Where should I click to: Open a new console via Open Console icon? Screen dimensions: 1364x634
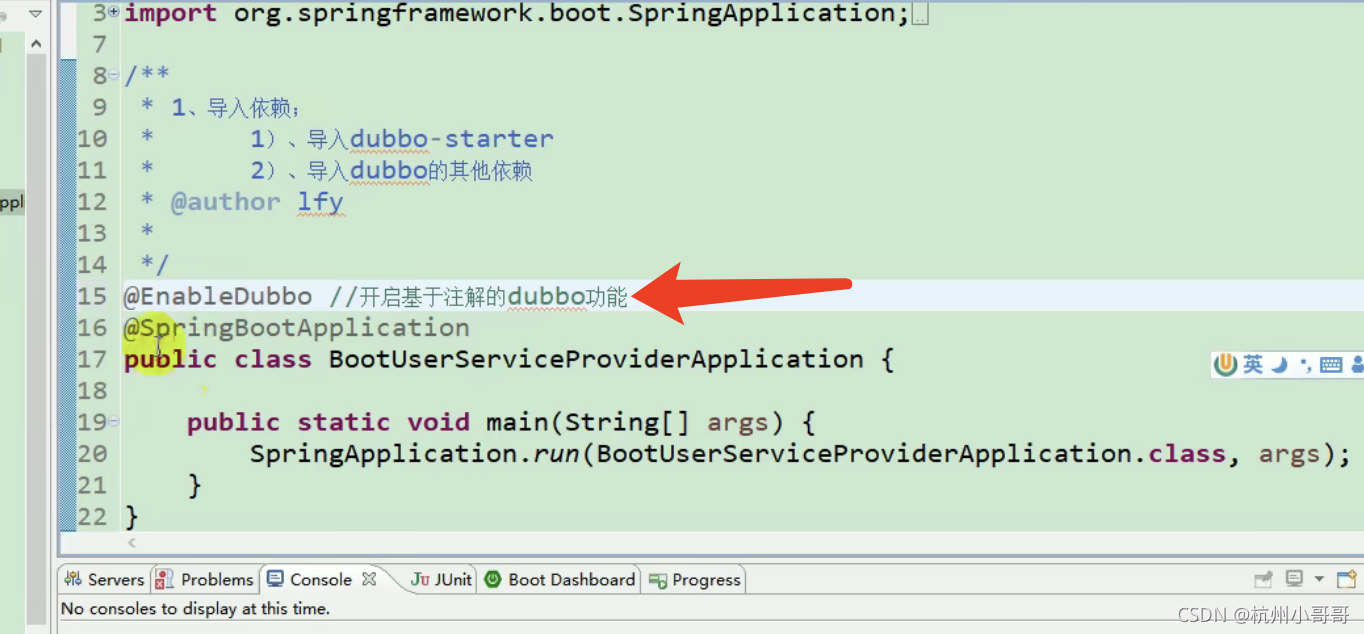pyautogui.click(x=1346, y=578)
